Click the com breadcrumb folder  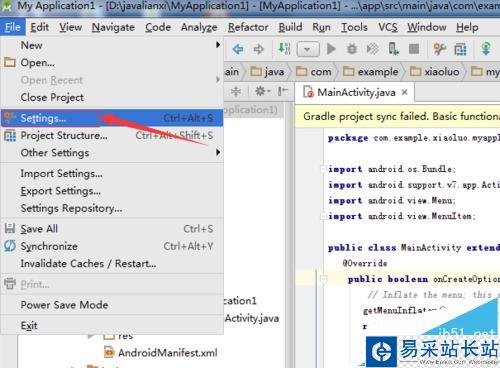tap(314, 72)
